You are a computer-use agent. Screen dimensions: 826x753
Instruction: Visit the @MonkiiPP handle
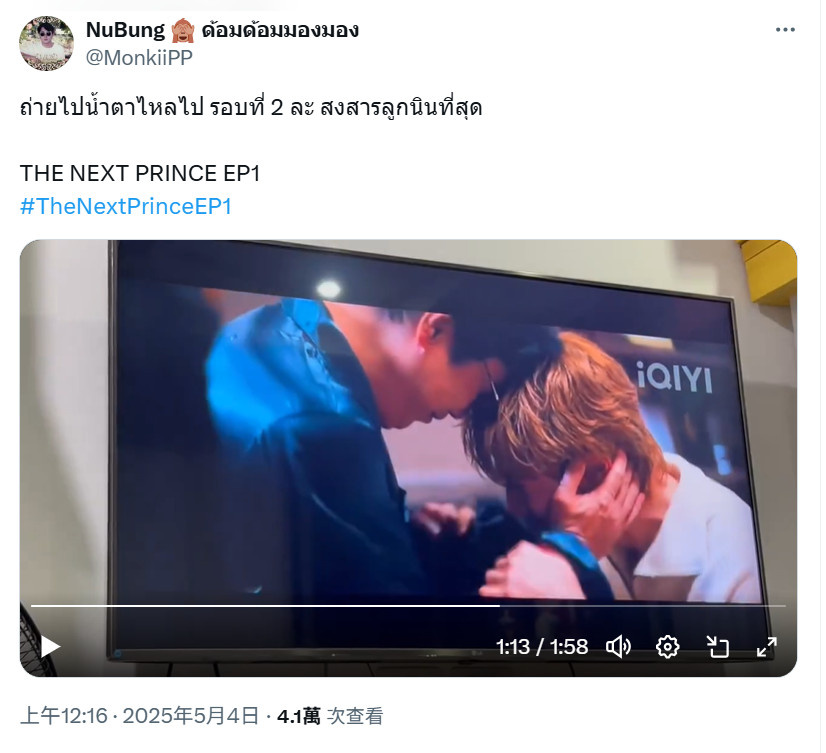click(139, 57)
